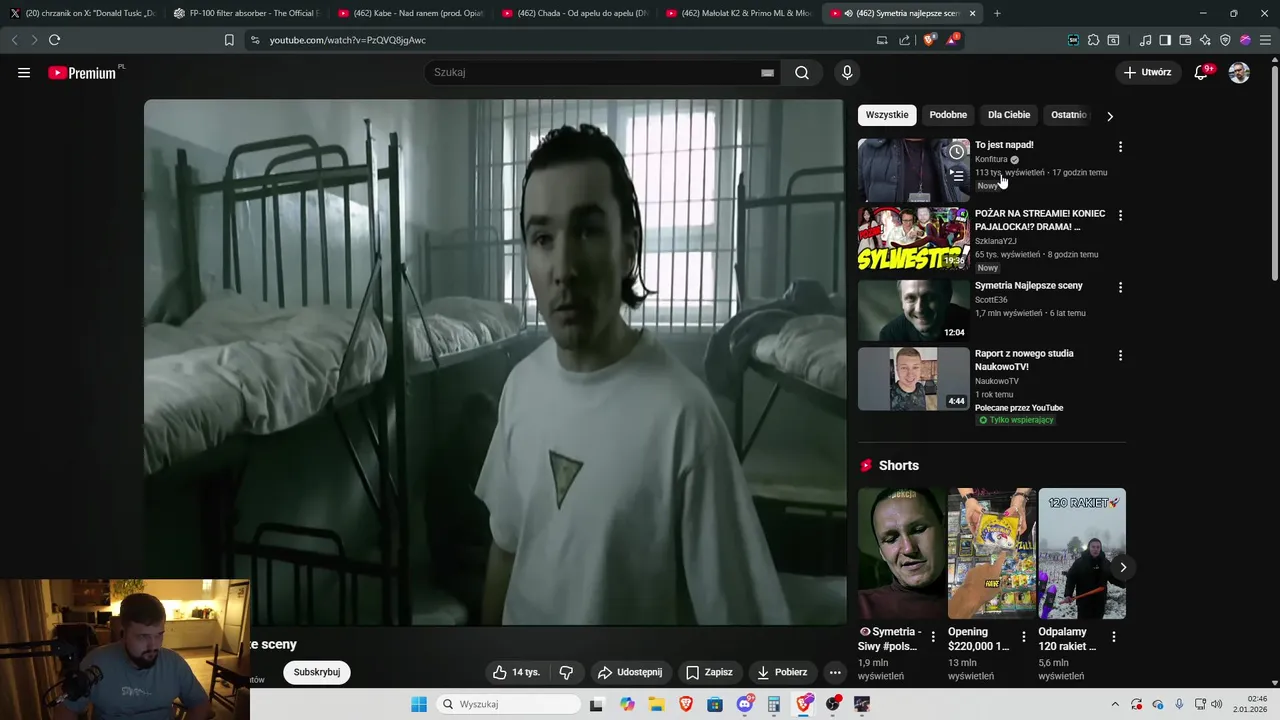The width and height of the screenshot is (1280, 720).
Task: Like the video with thumbs-up 14 tys.
Action: pyautogui.click(x=516, y=672)
